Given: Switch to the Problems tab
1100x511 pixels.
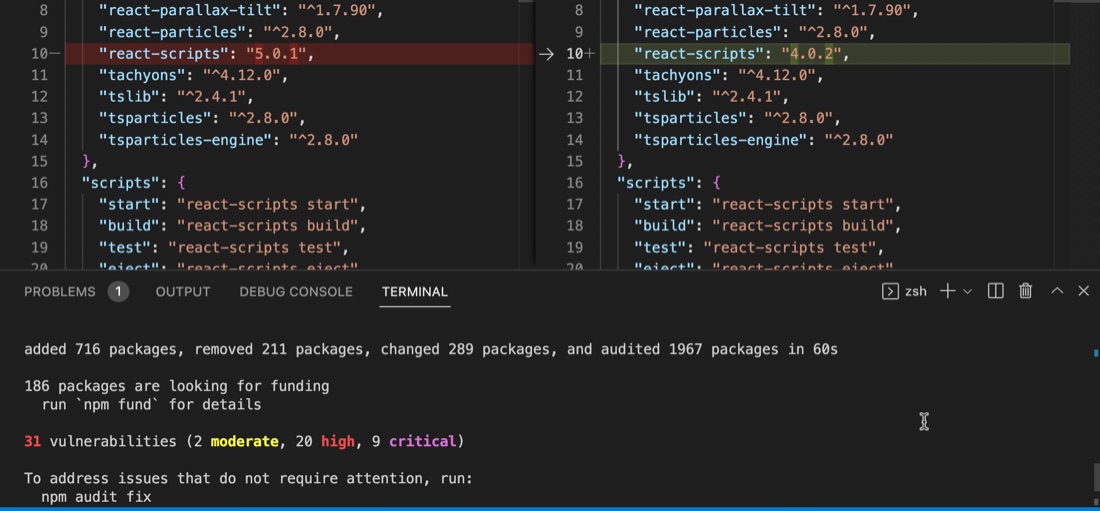Looking at the screenshot, I should coord(60,292).
